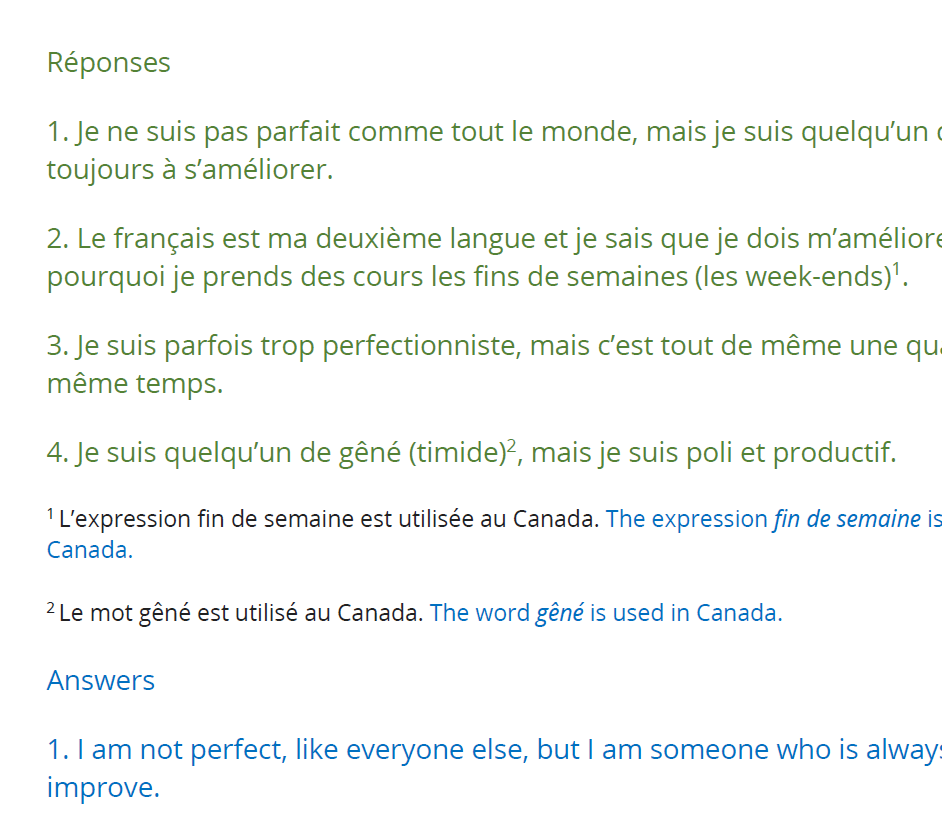Click the Réponses heading
Viewport: 942px width, 815px height.
(x=109, y=63)
